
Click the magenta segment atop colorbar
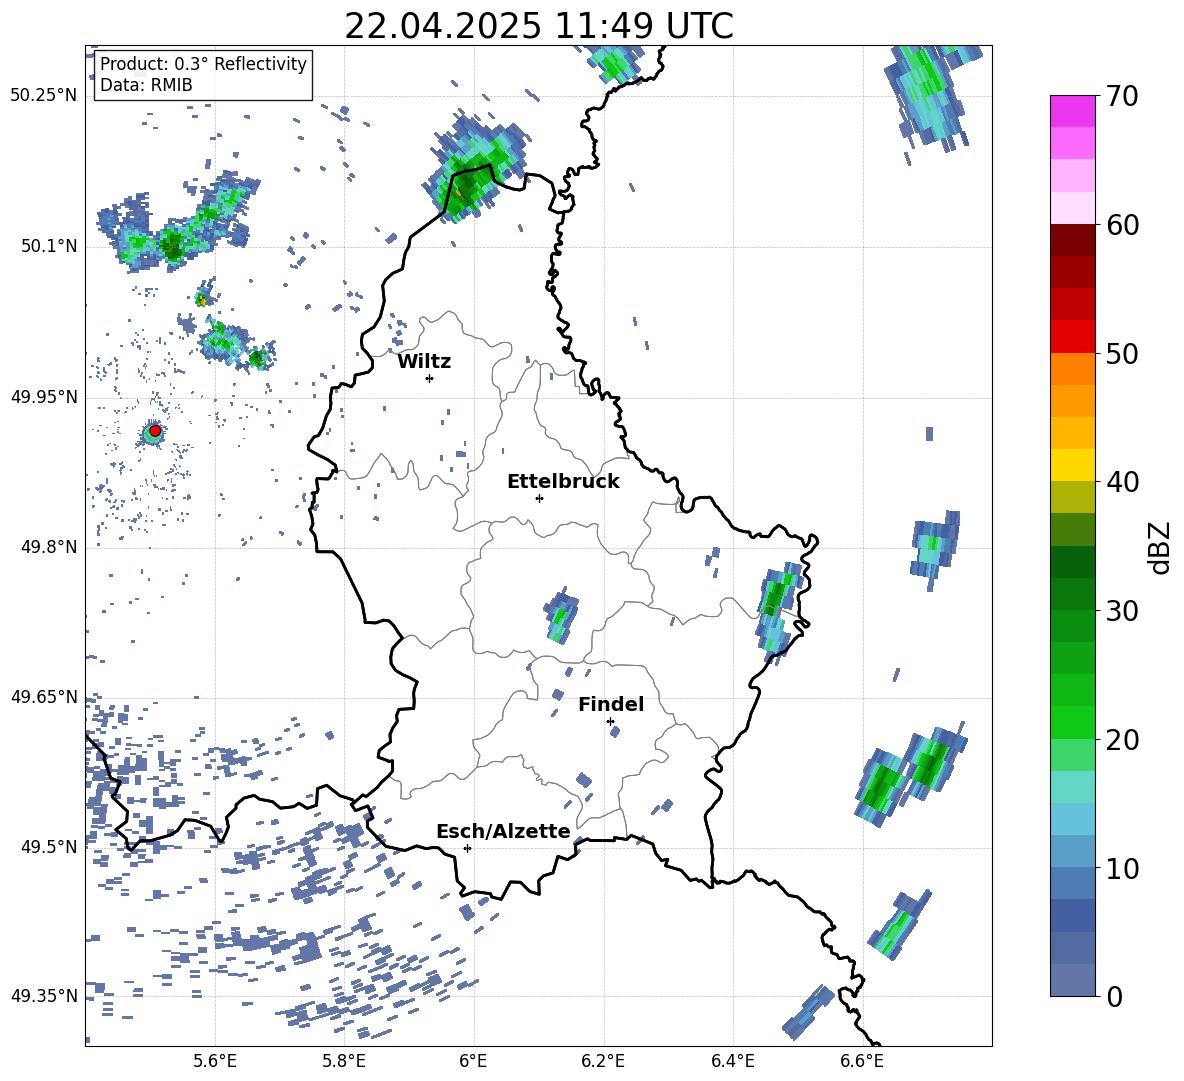pyautogui.click(x=1072, y=111)
